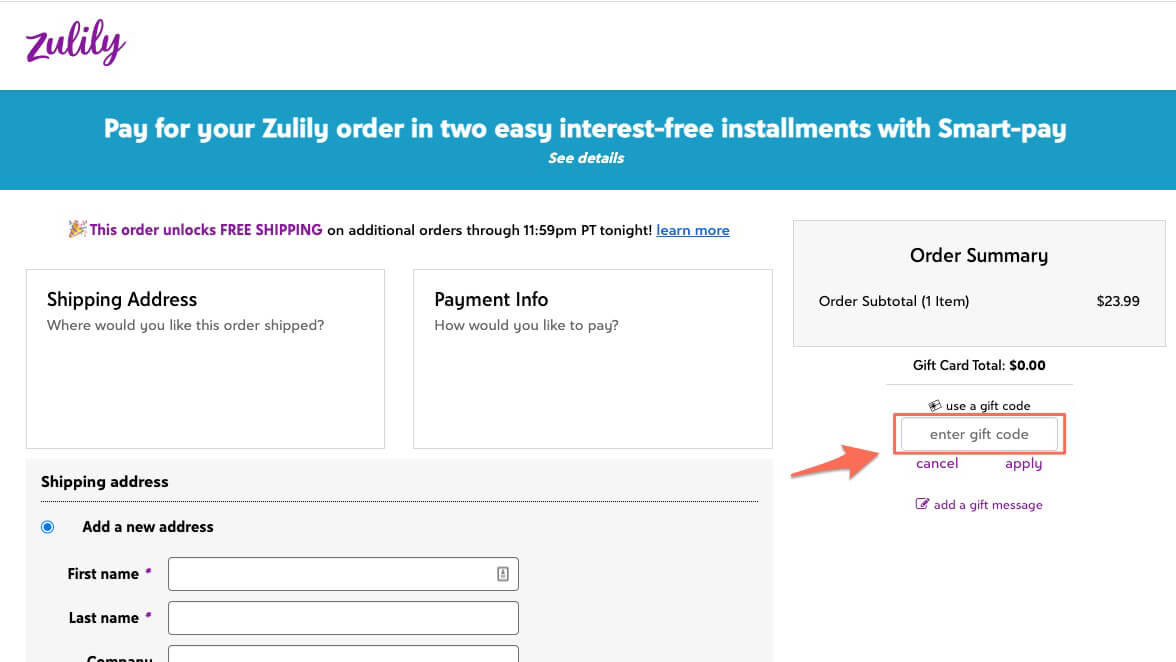Click the gift tag icon above the gift code field
This screenshot has width=1176, height=662.
tap(935, 406)
